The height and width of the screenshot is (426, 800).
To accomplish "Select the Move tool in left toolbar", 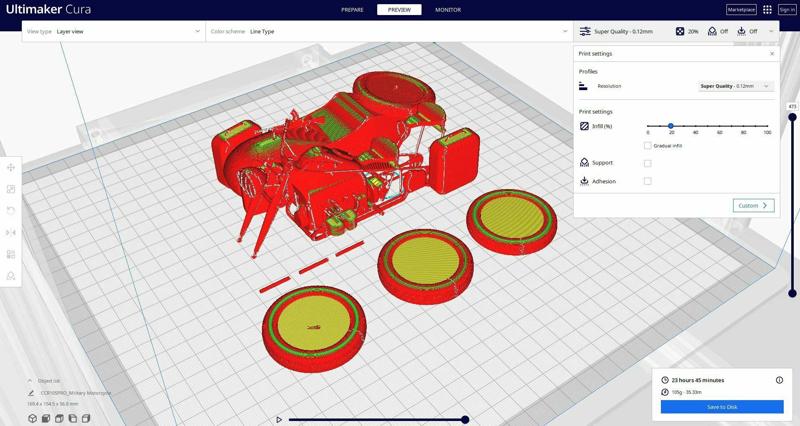I will click(11, 167).
